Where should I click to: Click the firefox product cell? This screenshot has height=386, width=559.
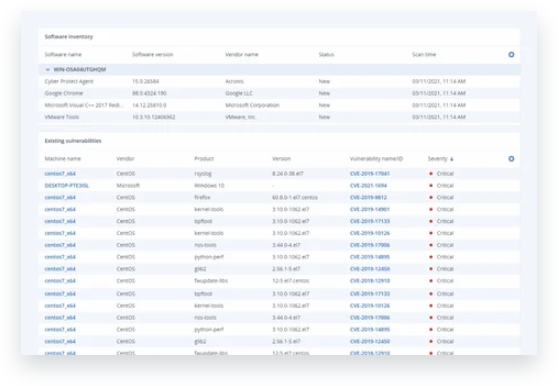click(x=202, y=197)
